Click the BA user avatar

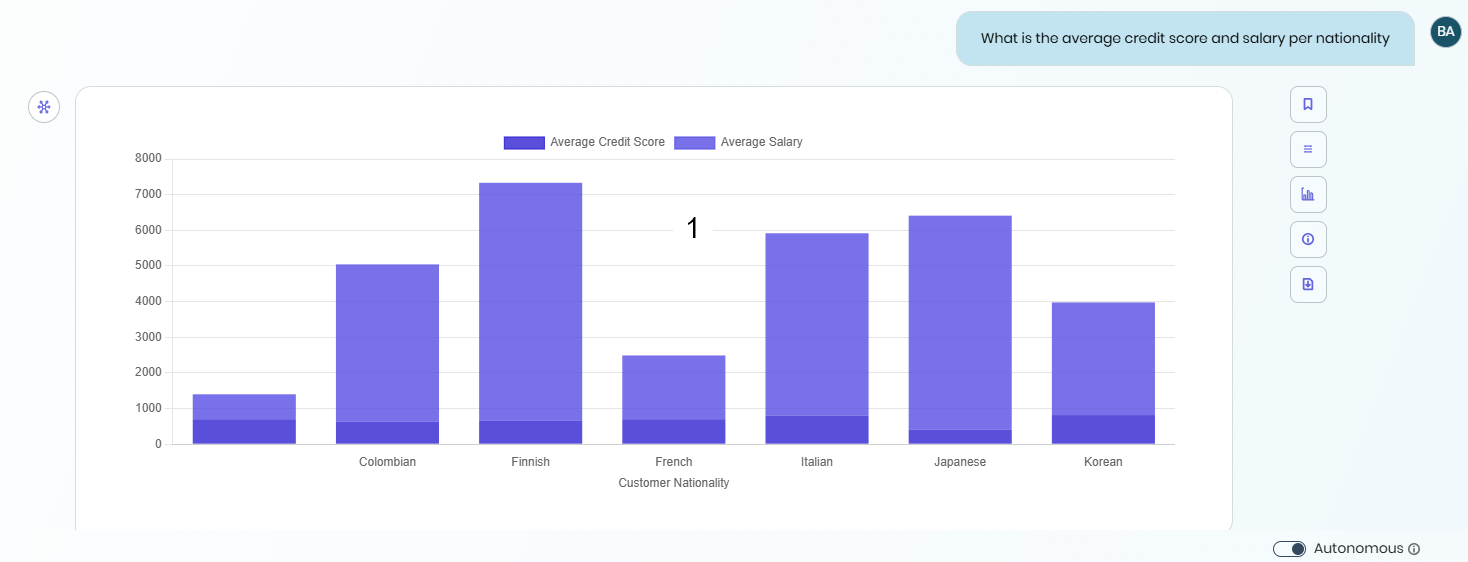pos(1445,31)
